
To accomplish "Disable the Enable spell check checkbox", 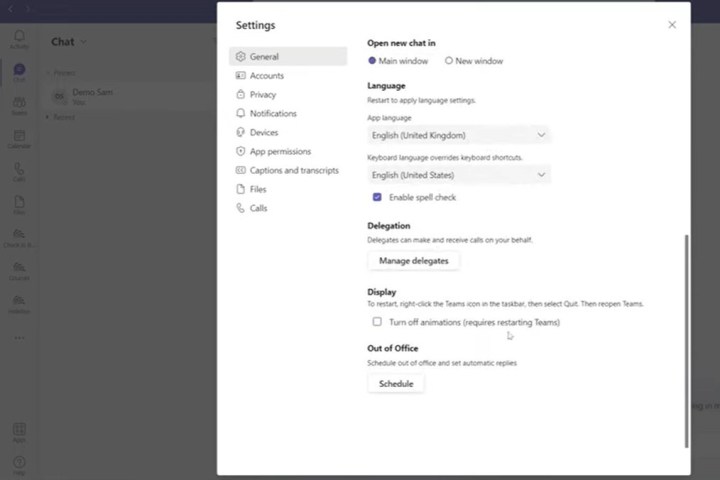I will 377,197.
